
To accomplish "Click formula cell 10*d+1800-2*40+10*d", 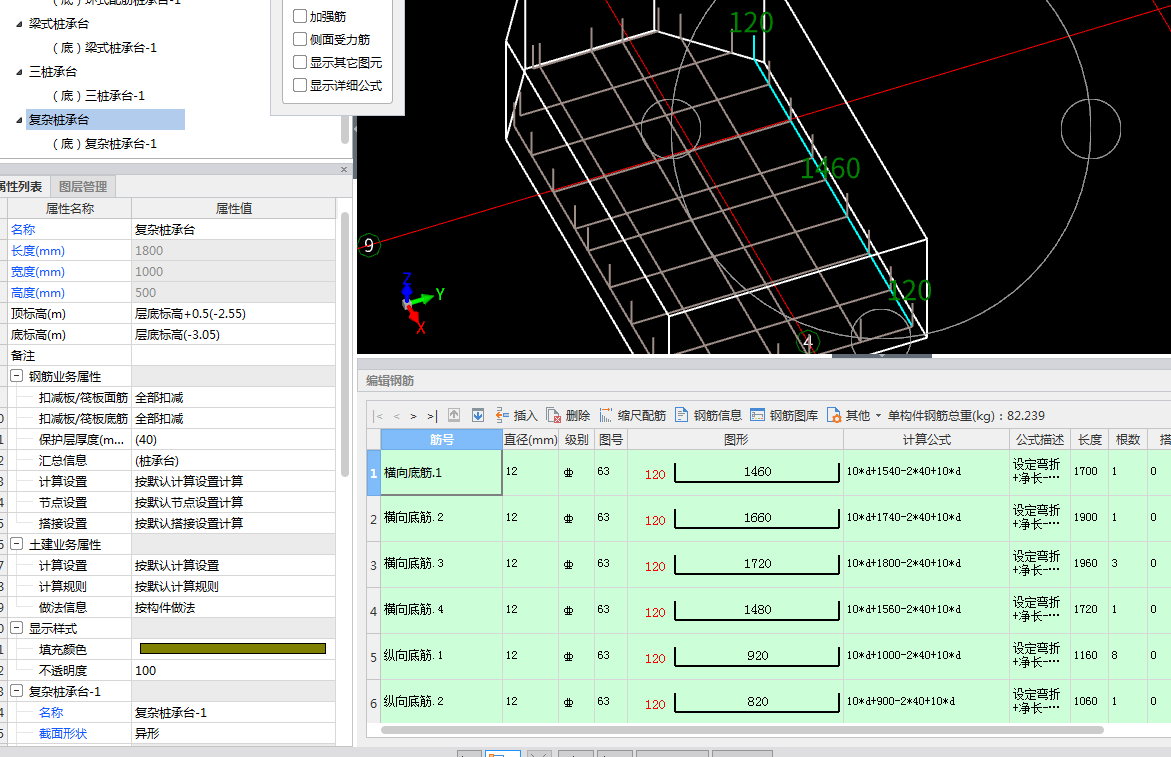I will pyautogui.click(x=926, y=564).
